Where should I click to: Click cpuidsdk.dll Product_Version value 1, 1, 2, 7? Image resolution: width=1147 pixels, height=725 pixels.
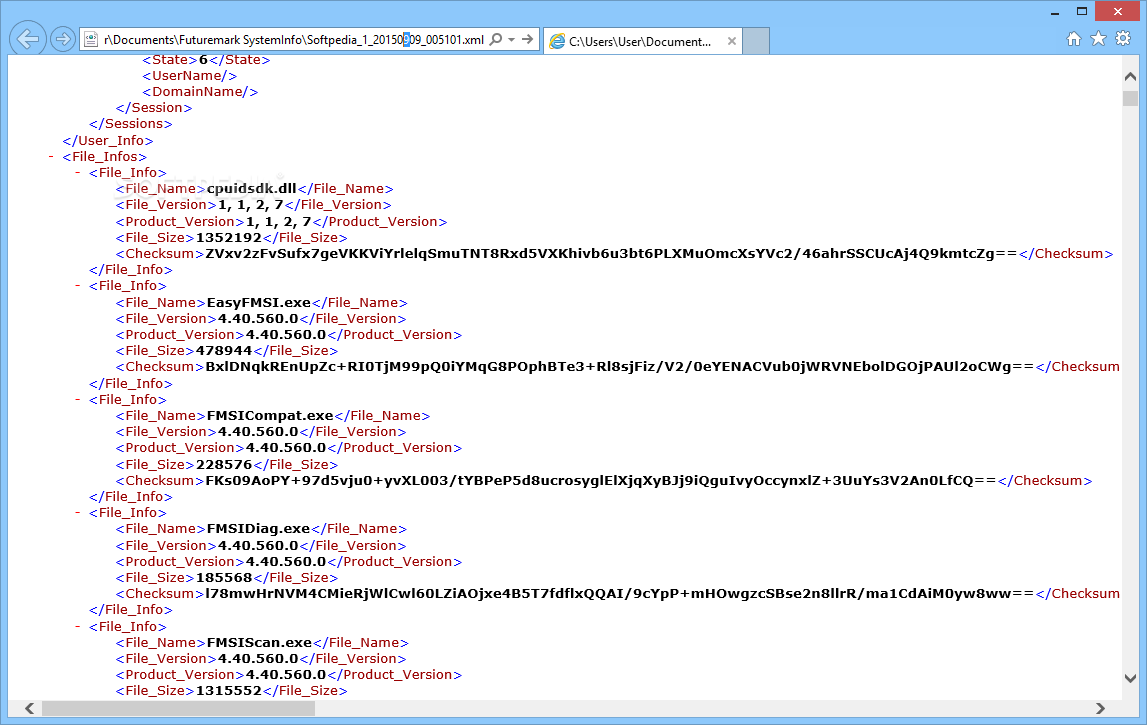pyautogui.click(x=278, y=222)
